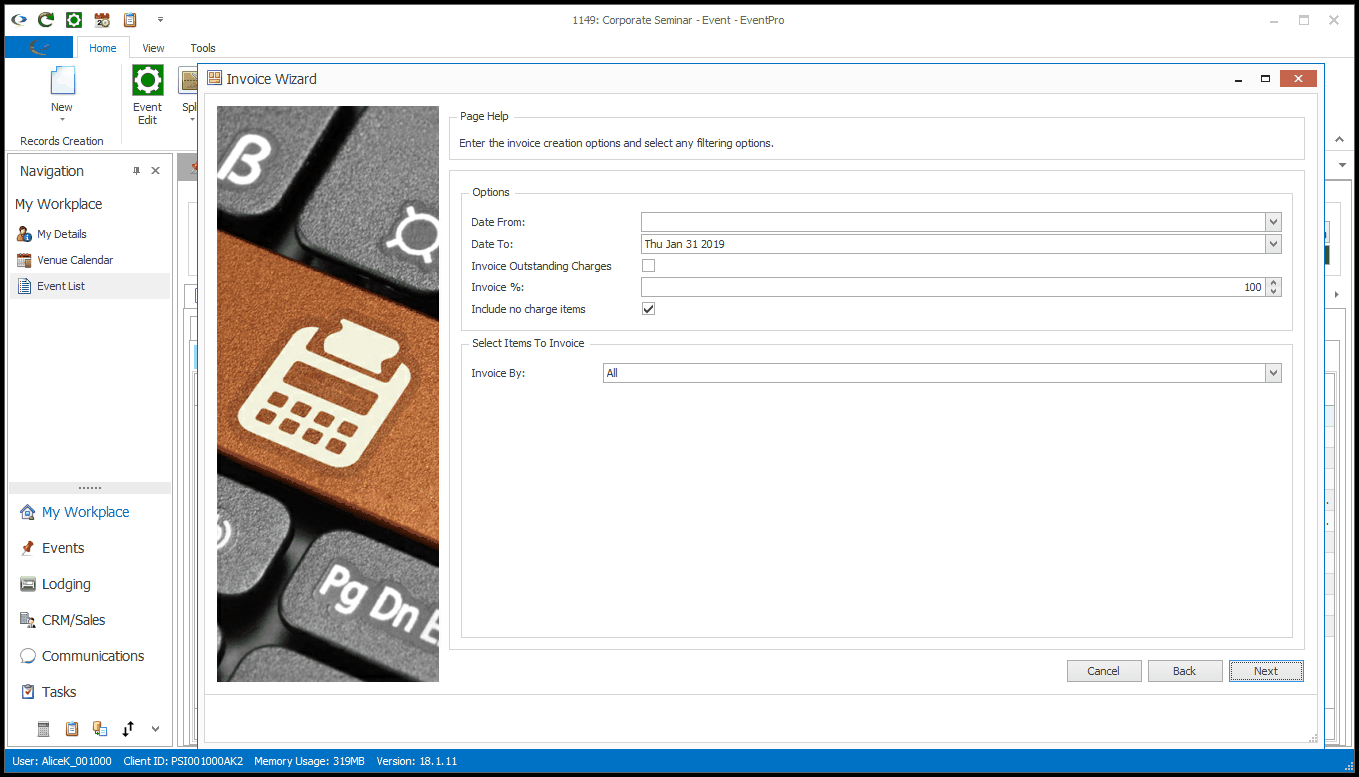
Task: Minimize the Invoice Wizard dialog
Action: (1239, 79)
